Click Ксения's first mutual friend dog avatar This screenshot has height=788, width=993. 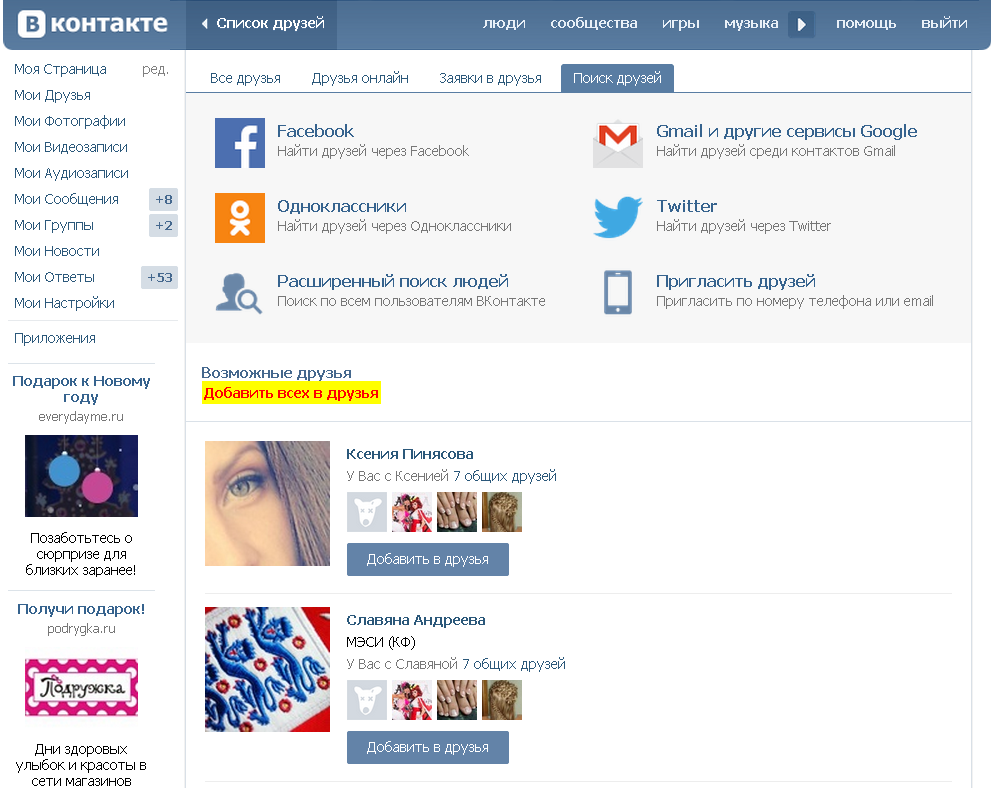point(367,512)
